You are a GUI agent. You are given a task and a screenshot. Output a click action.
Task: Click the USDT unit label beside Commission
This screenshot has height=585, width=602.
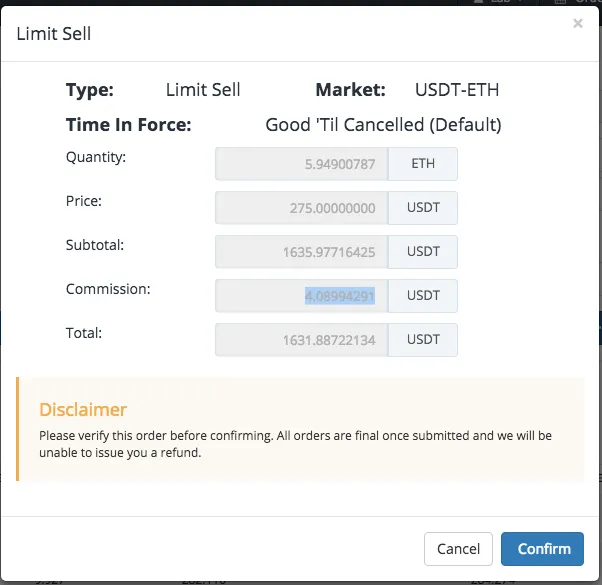point(423,296)
